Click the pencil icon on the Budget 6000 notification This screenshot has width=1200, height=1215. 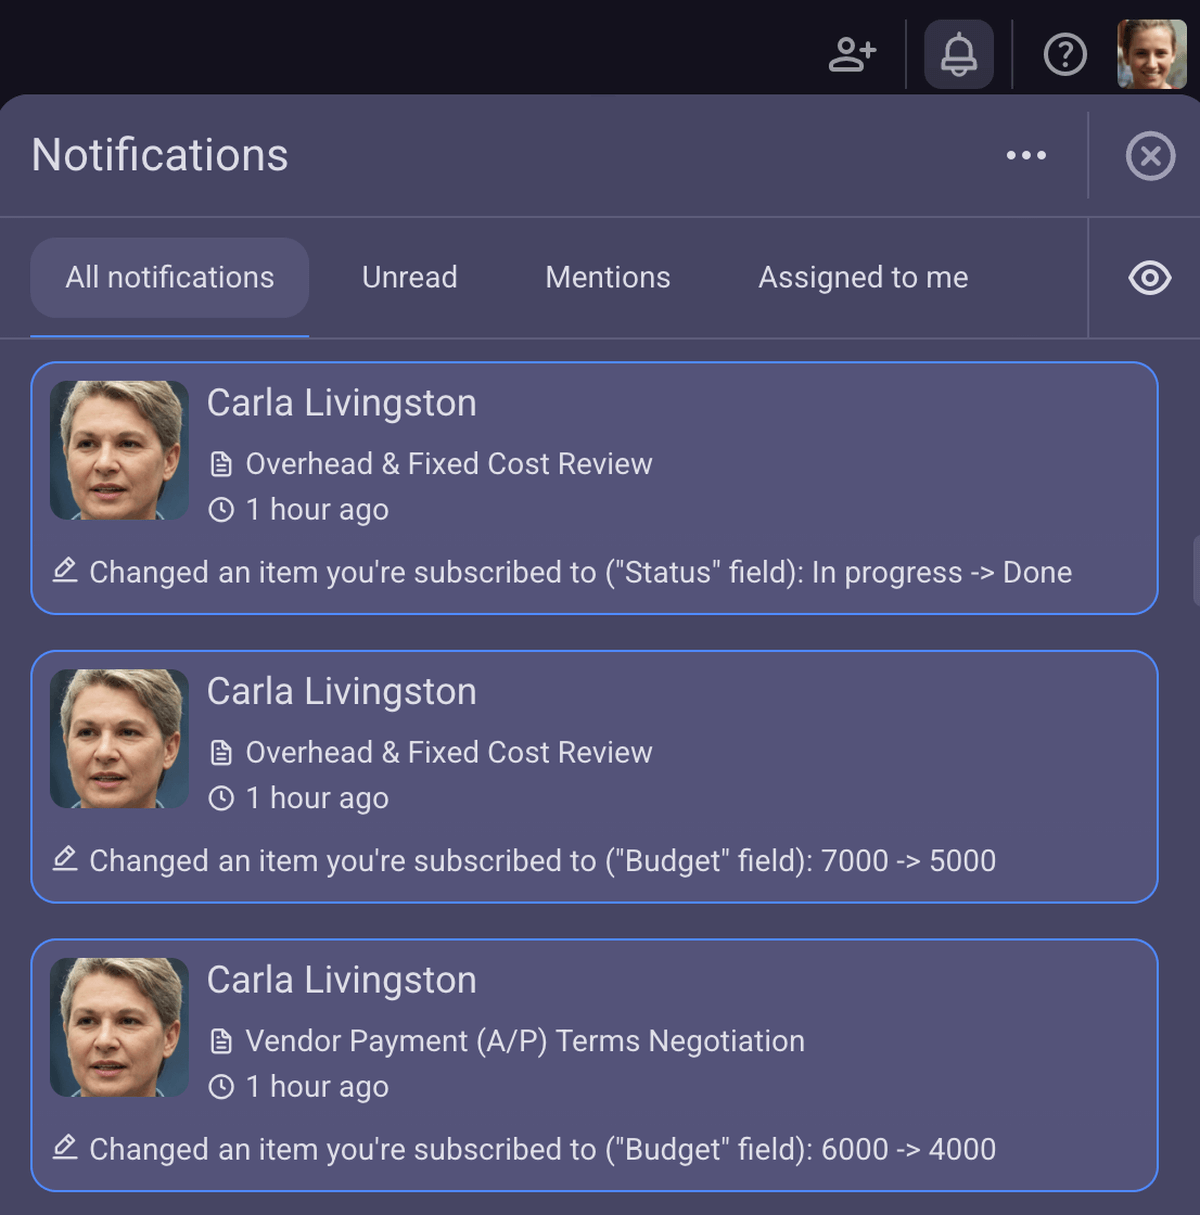(64, 1148)
